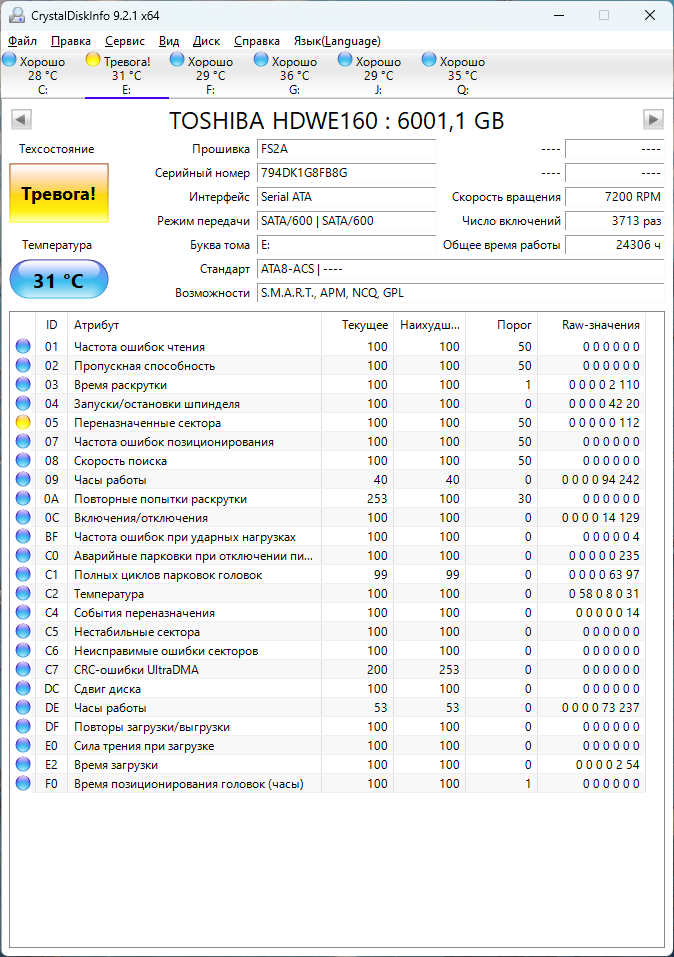Click the SATA/600 transfer mode field
Screen dimensions: 674x957
click(x=346, y=221)
